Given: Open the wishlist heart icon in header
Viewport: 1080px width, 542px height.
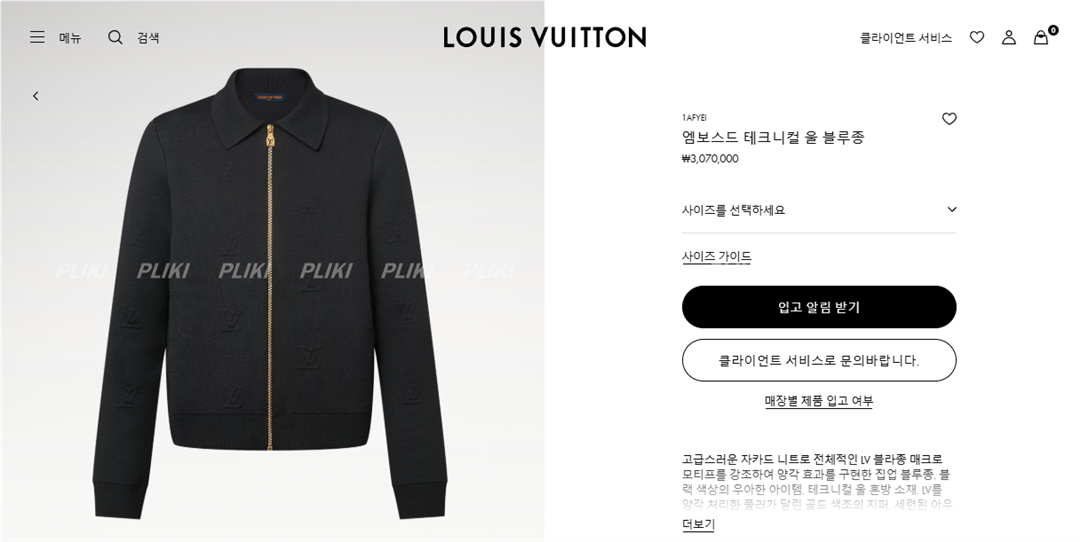Looking at the screenshot, I should [x=977, y=37].
